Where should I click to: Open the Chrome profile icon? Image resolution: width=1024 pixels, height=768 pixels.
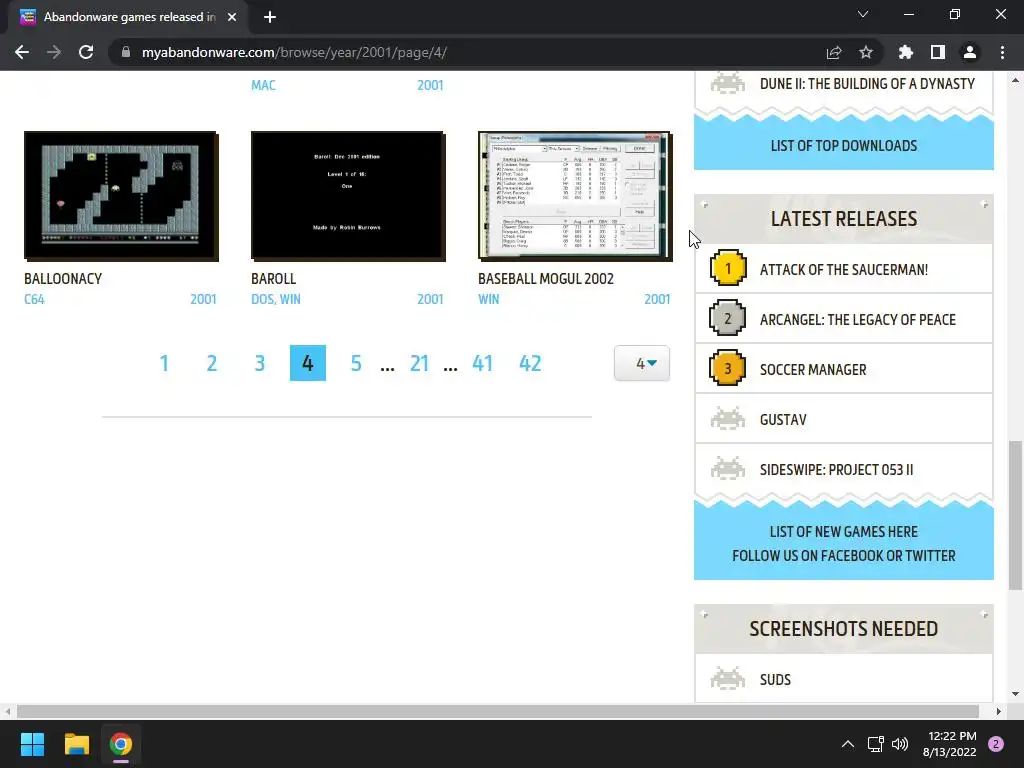click(x=970, y=52)
